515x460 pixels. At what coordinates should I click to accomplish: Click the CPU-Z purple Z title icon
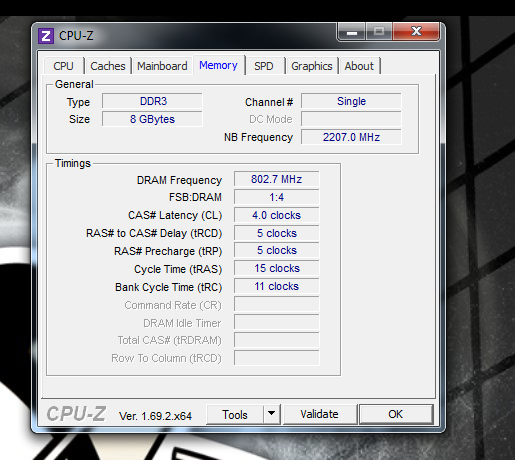46,36
